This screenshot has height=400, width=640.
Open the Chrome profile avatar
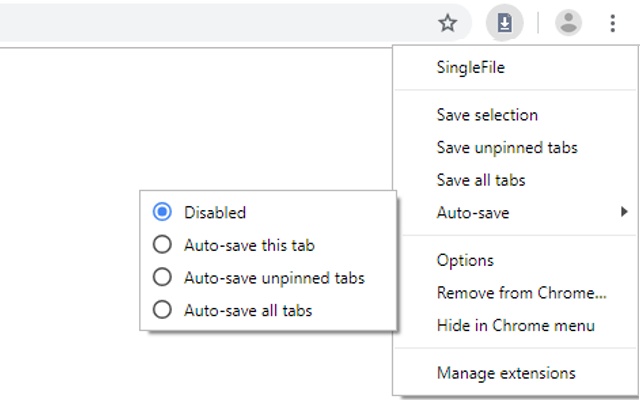pyautogui.click(x=568, y=23)
